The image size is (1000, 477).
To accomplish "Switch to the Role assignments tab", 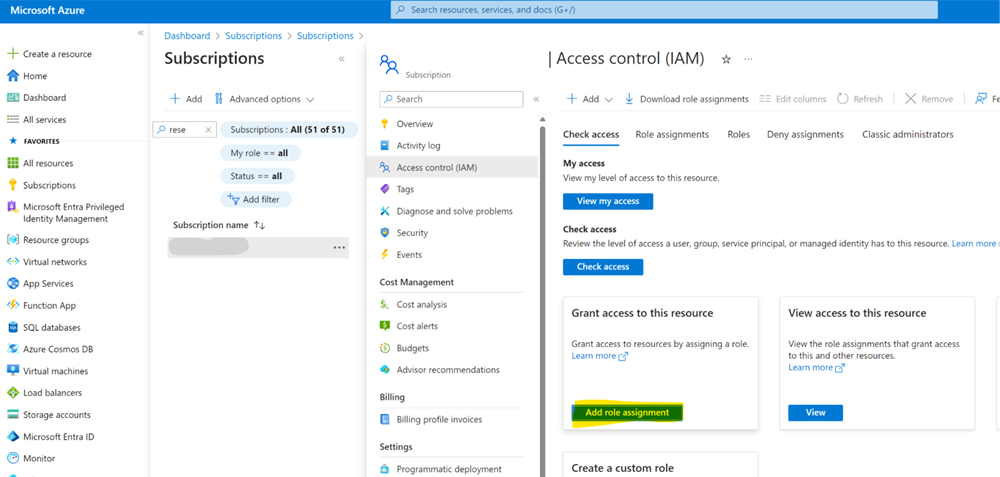I will pyautogui.click(x=672, y=135).
